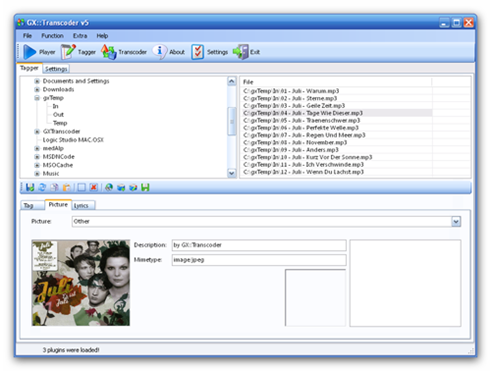Switch to the Tagger tab
Image resolution: width=491 pixels, height=371 pixels.
[x=29, y=68]
